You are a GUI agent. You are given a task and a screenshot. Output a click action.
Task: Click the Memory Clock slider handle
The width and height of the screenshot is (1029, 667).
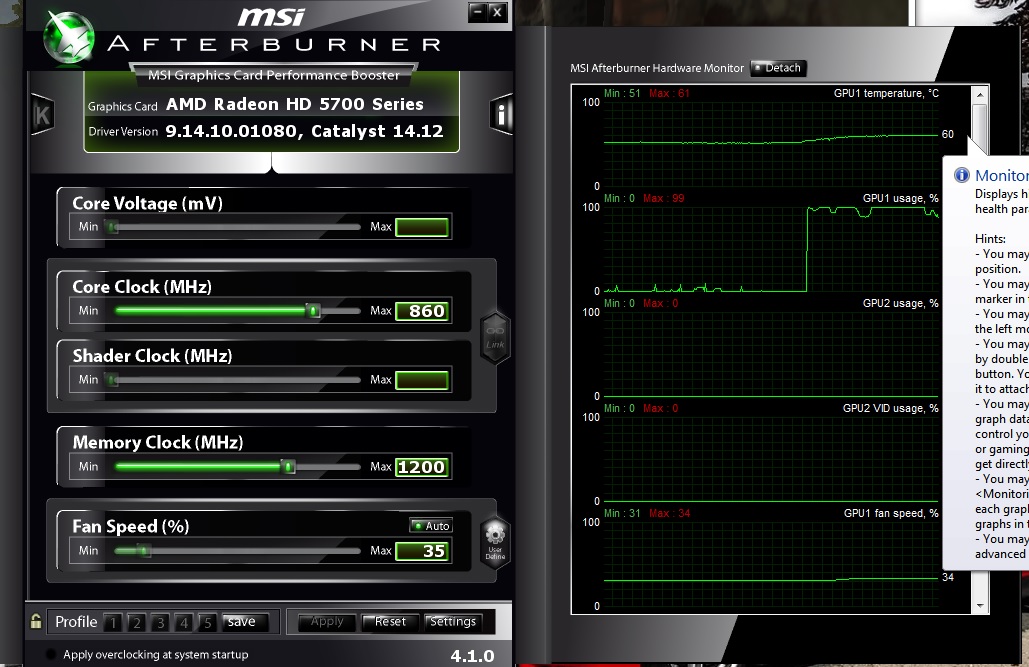pos(288,467)
